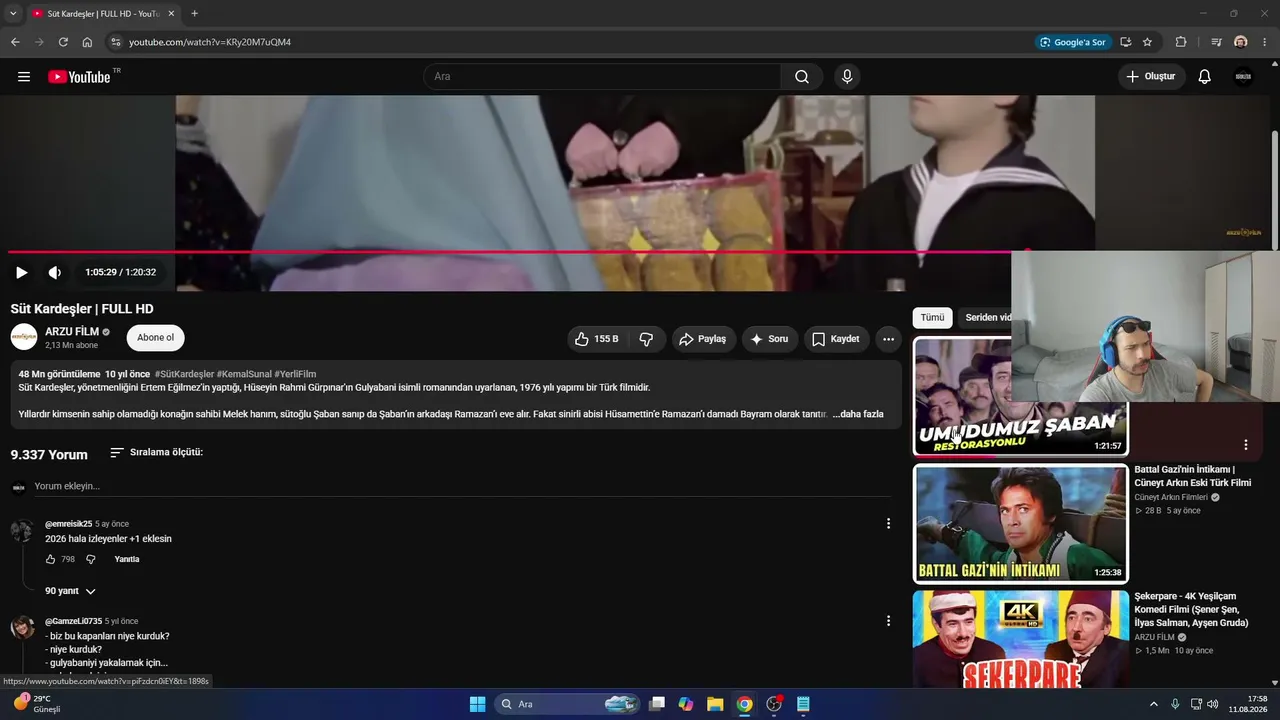
Task: Open browser media controls icon
Action: [1216, 42]
